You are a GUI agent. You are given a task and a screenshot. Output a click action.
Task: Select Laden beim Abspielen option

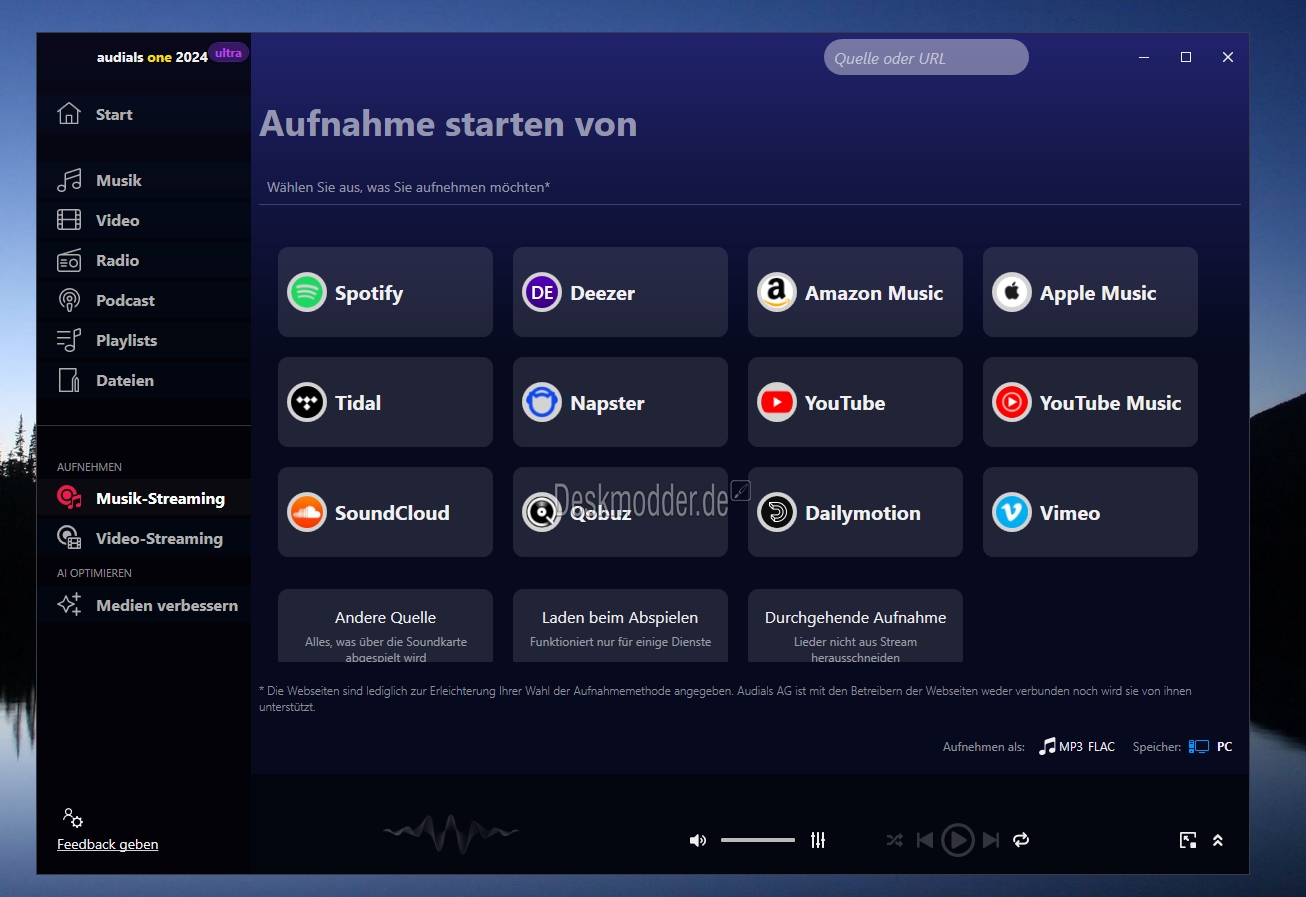(x=620, y=626)
